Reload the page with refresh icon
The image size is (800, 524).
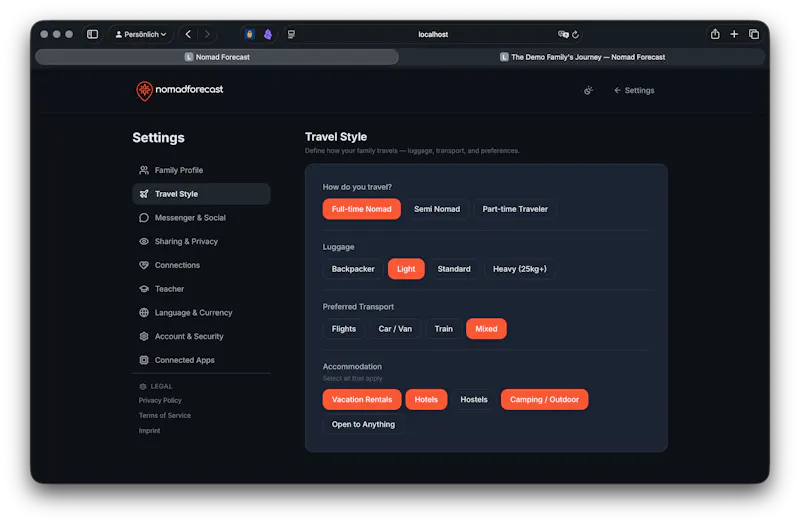pos(576,34)
